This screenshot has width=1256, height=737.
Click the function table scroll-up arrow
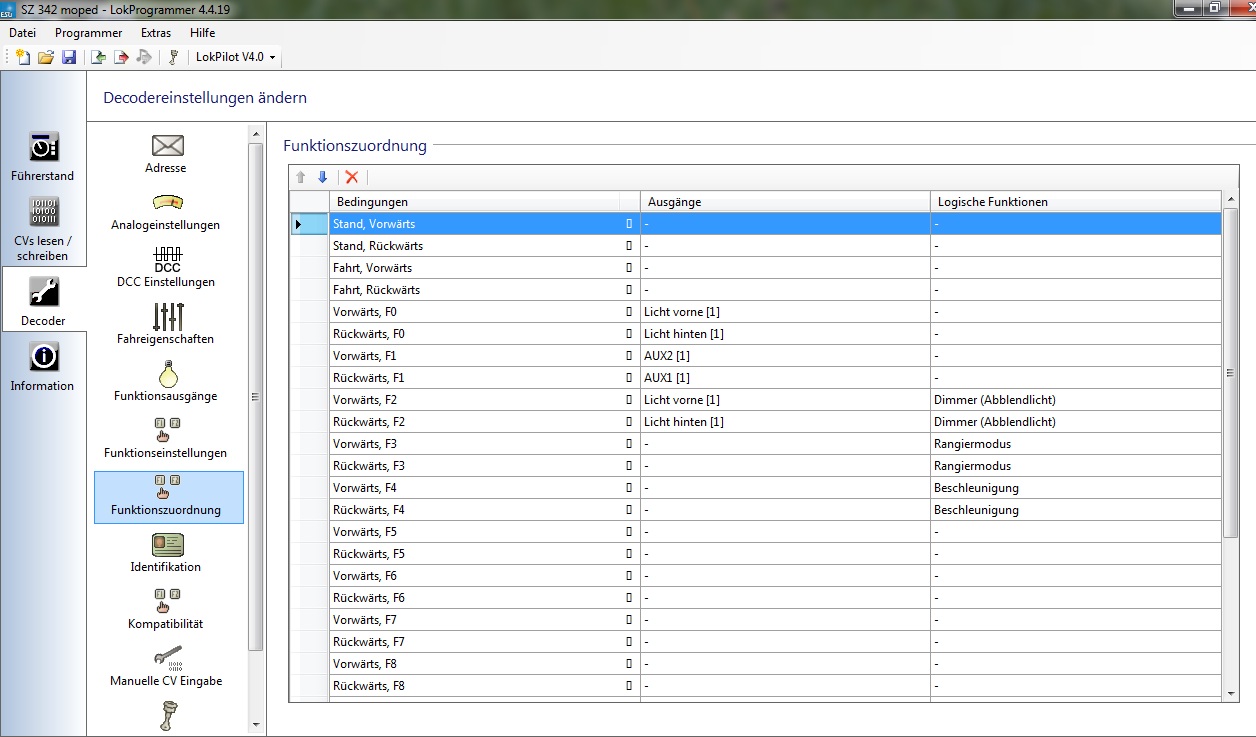[1230, 199]
